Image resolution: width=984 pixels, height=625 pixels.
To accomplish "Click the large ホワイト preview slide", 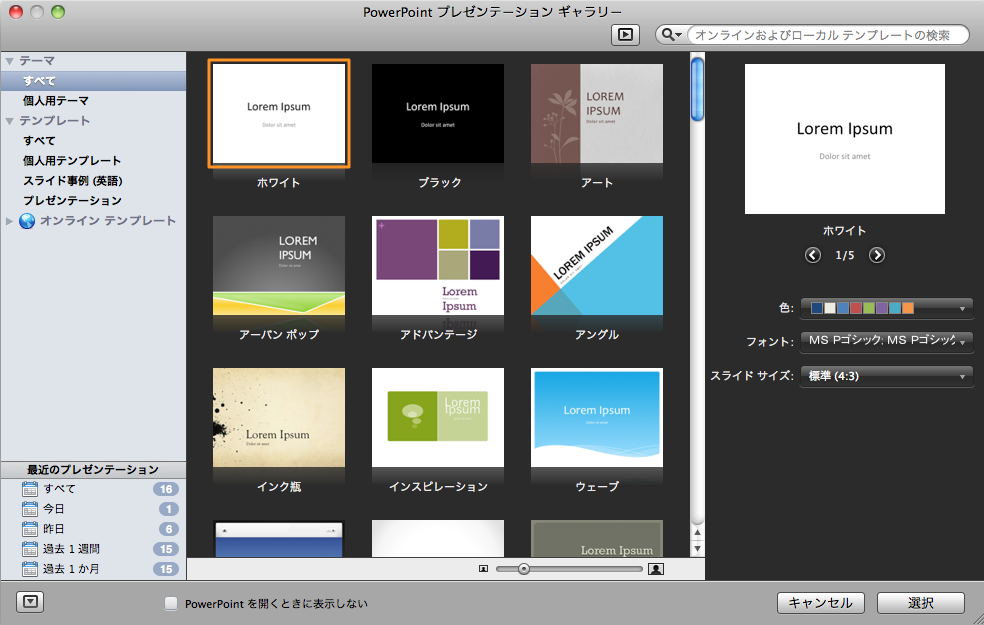I will pos(845,139).
